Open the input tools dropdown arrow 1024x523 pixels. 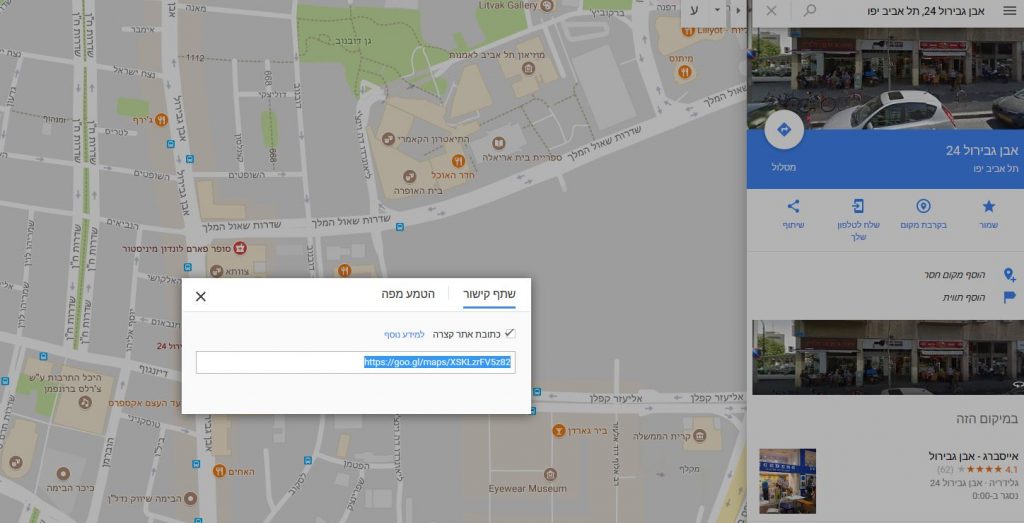pos(718,10)
